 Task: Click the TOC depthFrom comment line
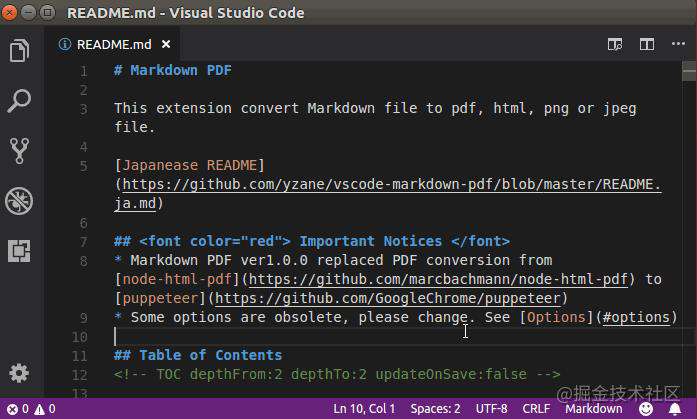click(x=337, y=374)
